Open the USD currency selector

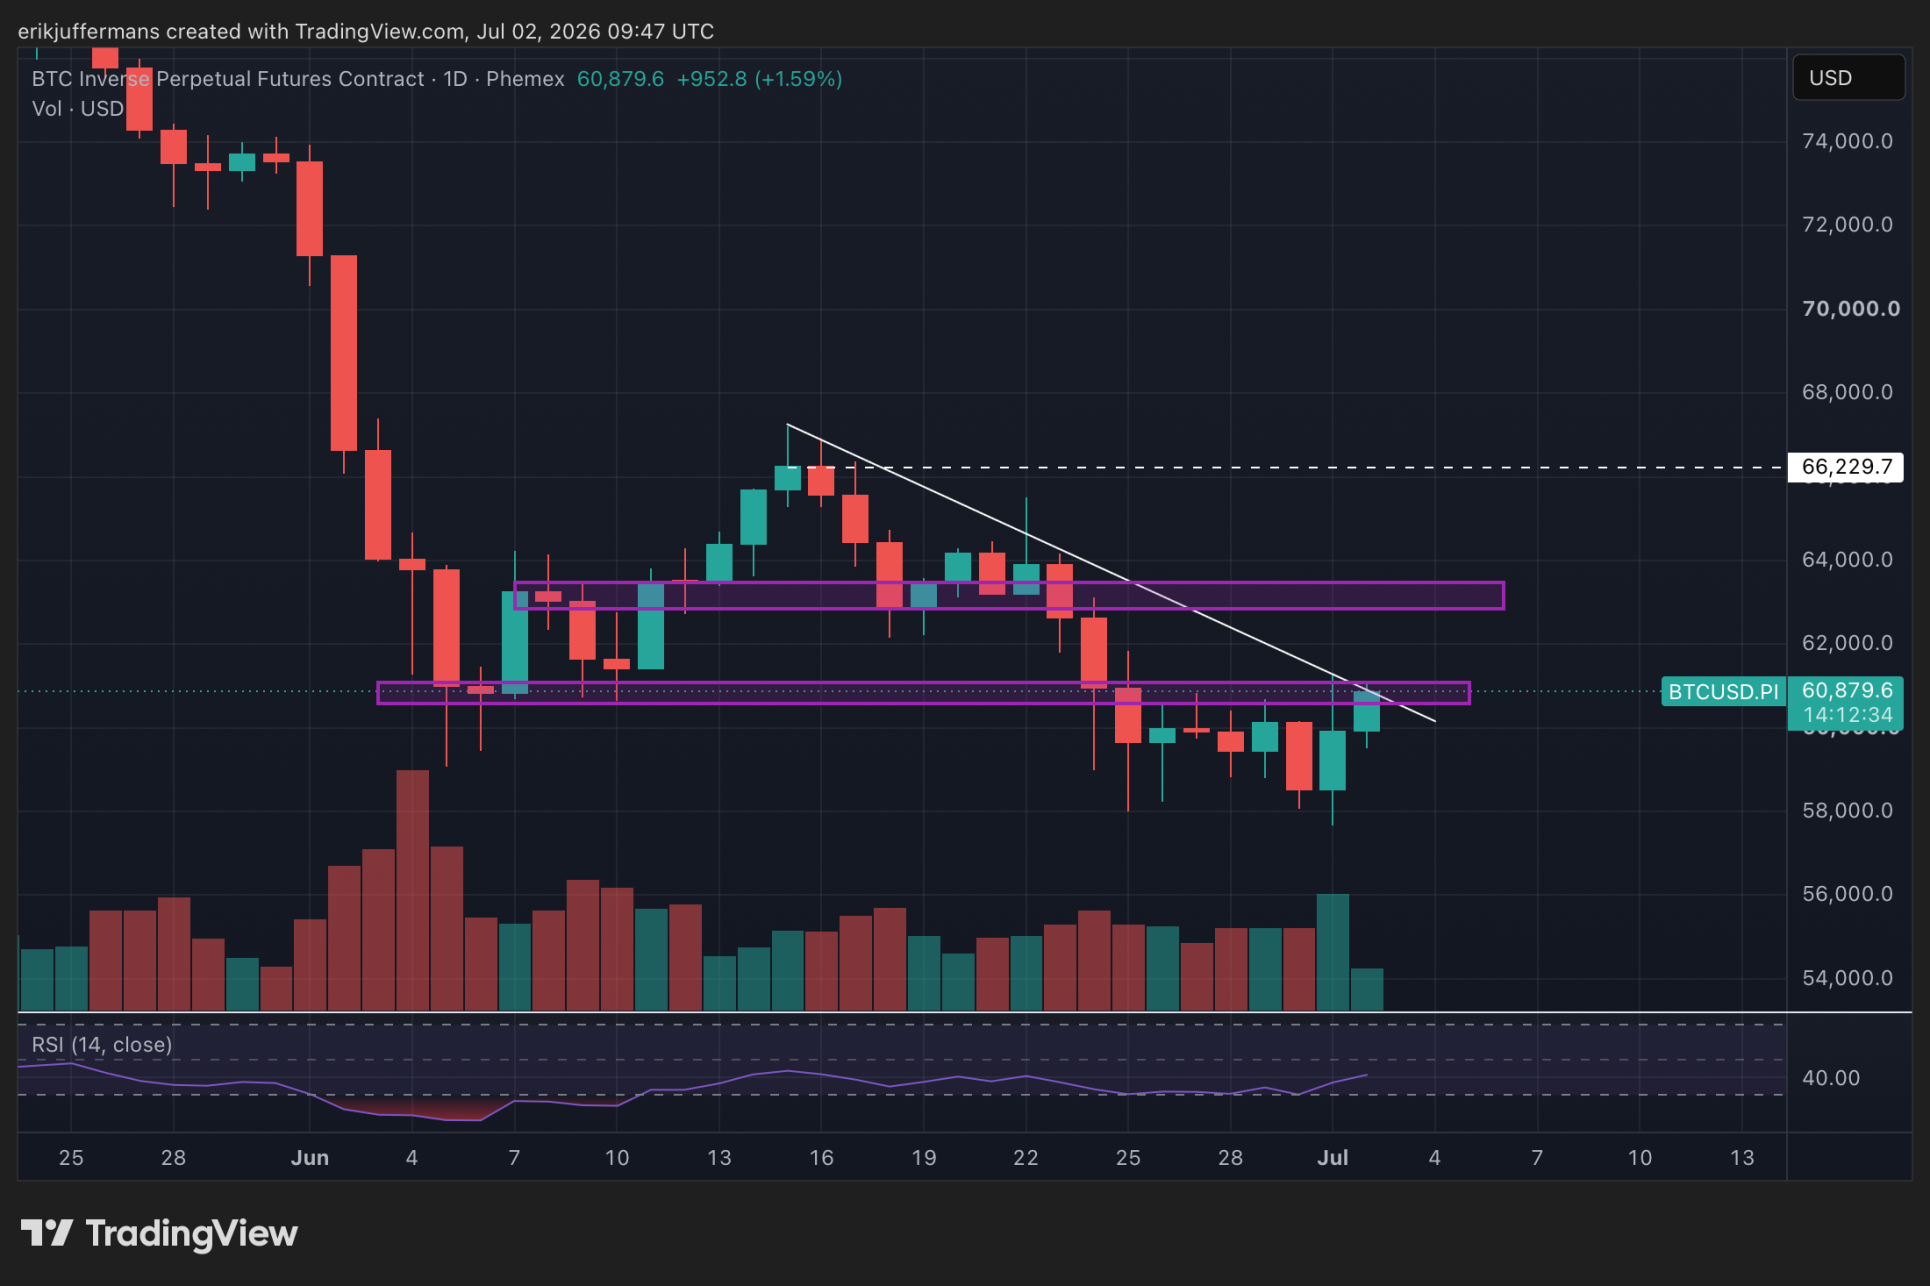(1847, 78)
